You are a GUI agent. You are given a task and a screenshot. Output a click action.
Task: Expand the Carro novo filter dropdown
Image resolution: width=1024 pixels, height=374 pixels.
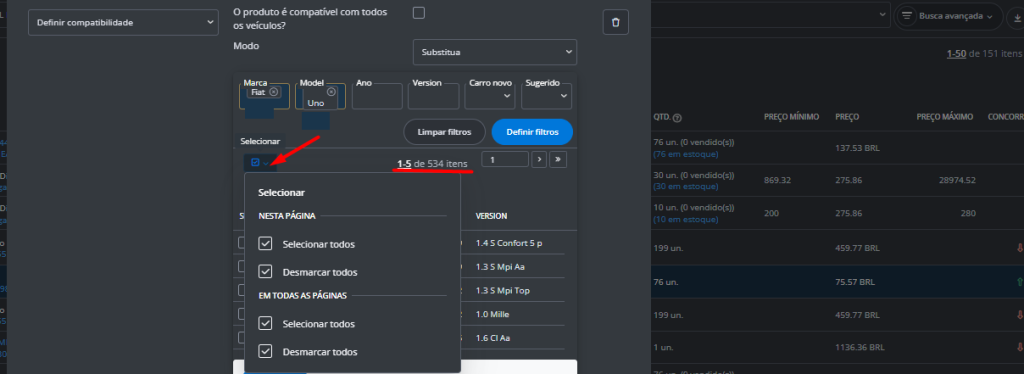pyautogui.click(x=490, y=96)
